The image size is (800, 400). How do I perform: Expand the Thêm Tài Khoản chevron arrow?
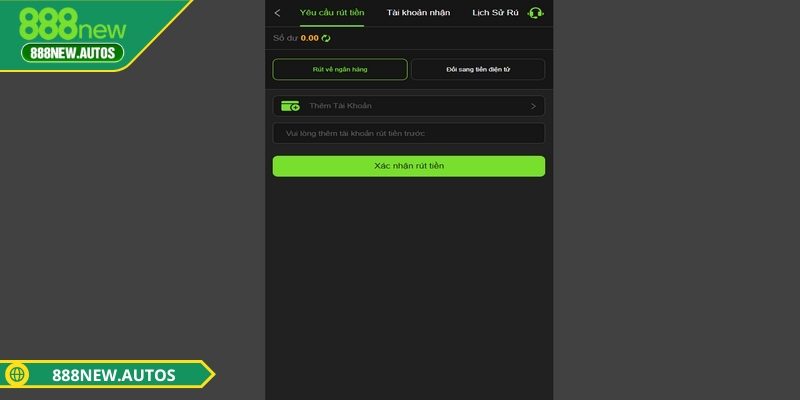coord(533,106)
